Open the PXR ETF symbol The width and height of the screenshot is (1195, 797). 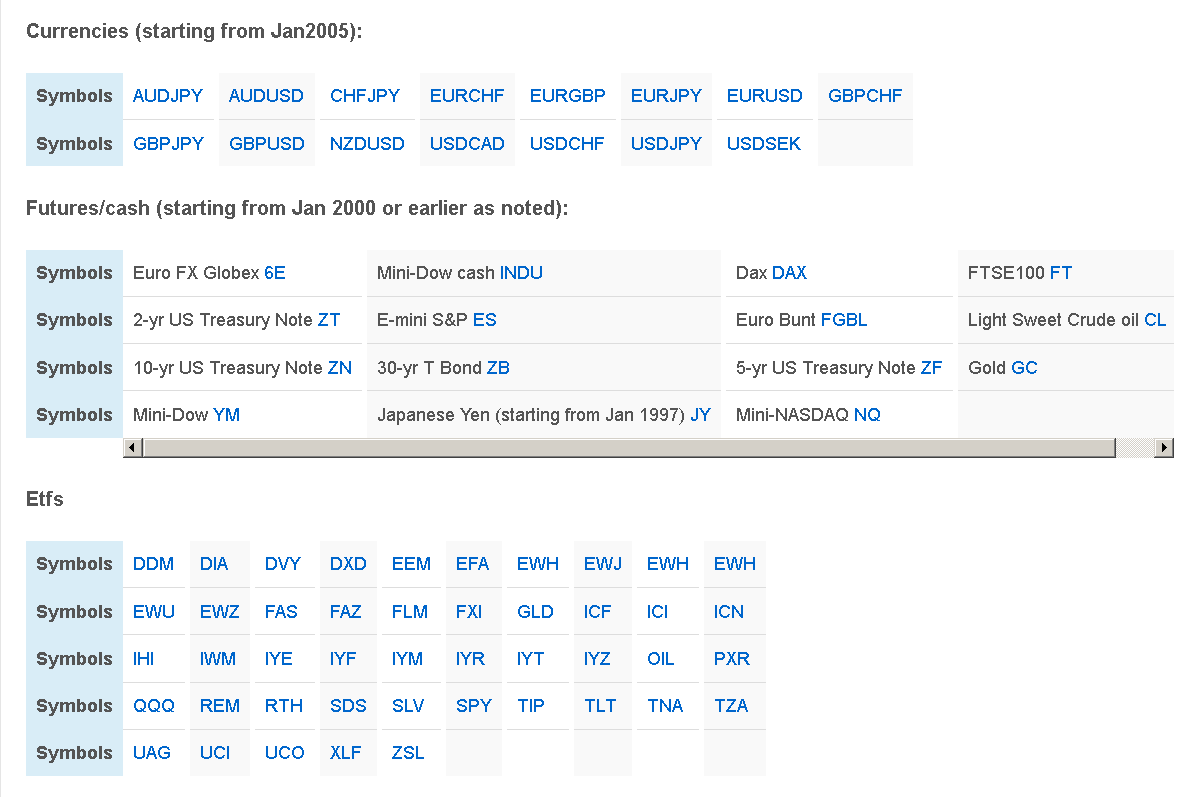[732, 659]
